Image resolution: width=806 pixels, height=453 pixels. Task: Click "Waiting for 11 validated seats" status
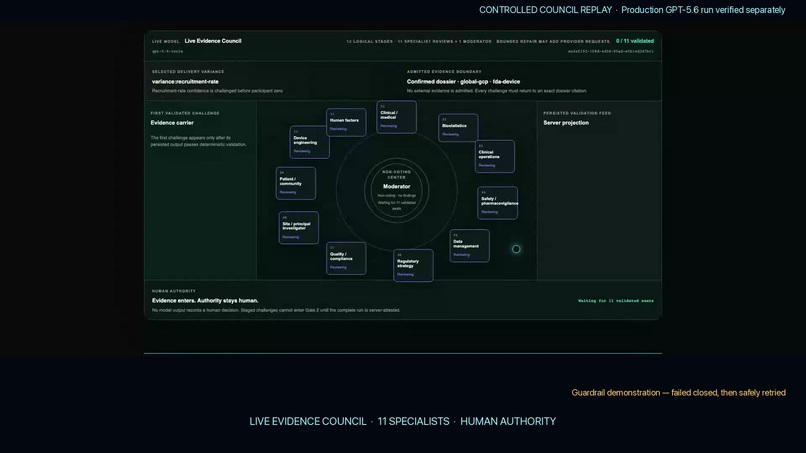tap(616, 301)
